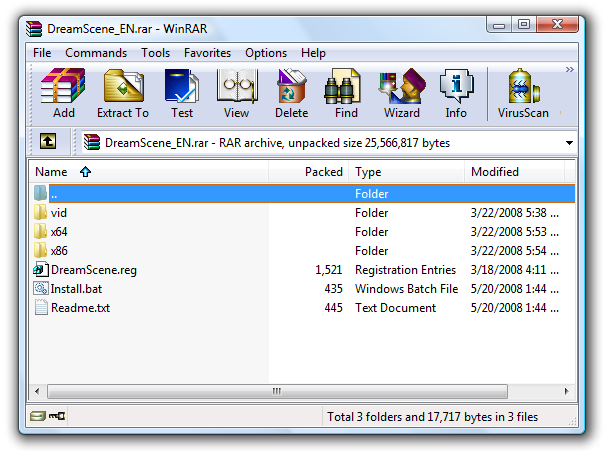
Task: Click the parent folder icon in list
Action: (40, 193)
